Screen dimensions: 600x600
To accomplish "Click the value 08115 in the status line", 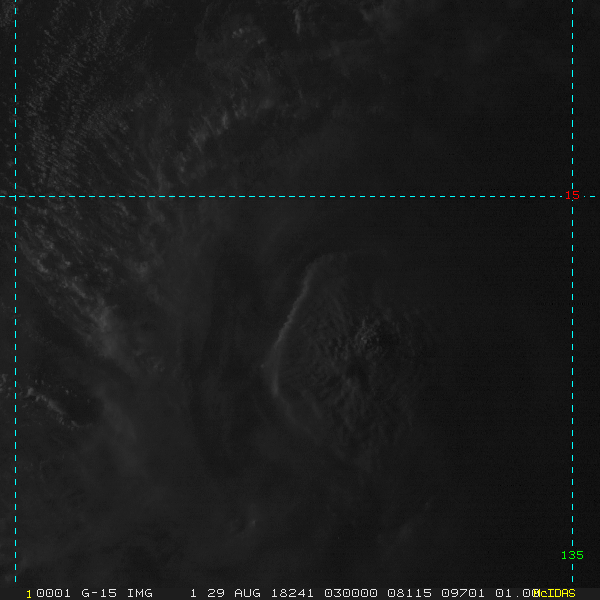I will (x=409, y=593).
